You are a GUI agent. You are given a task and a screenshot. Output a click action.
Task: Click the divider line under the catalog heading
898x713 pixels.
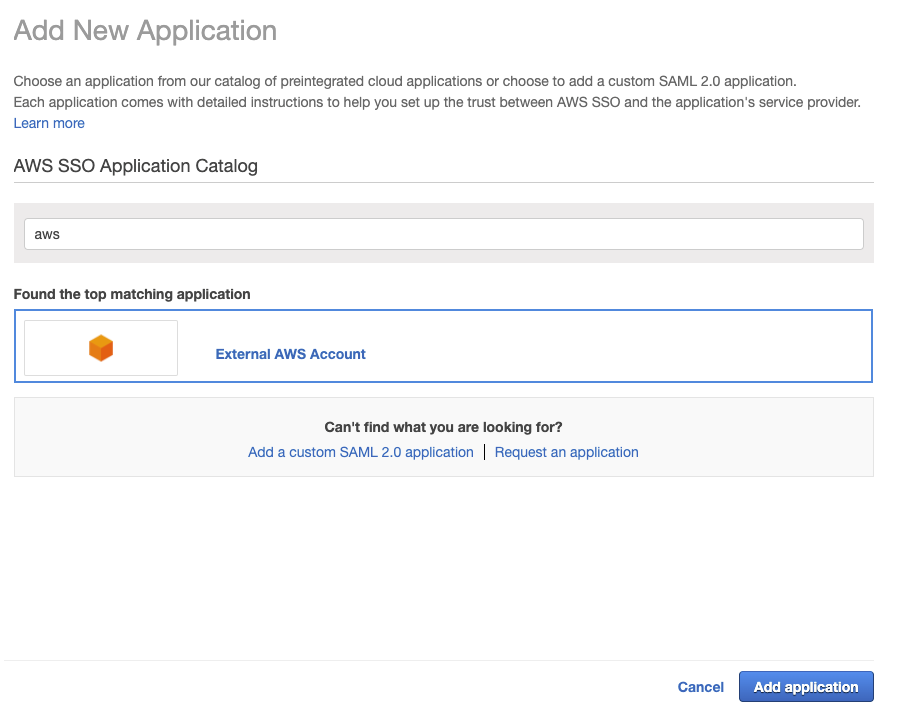pos(443,183)
